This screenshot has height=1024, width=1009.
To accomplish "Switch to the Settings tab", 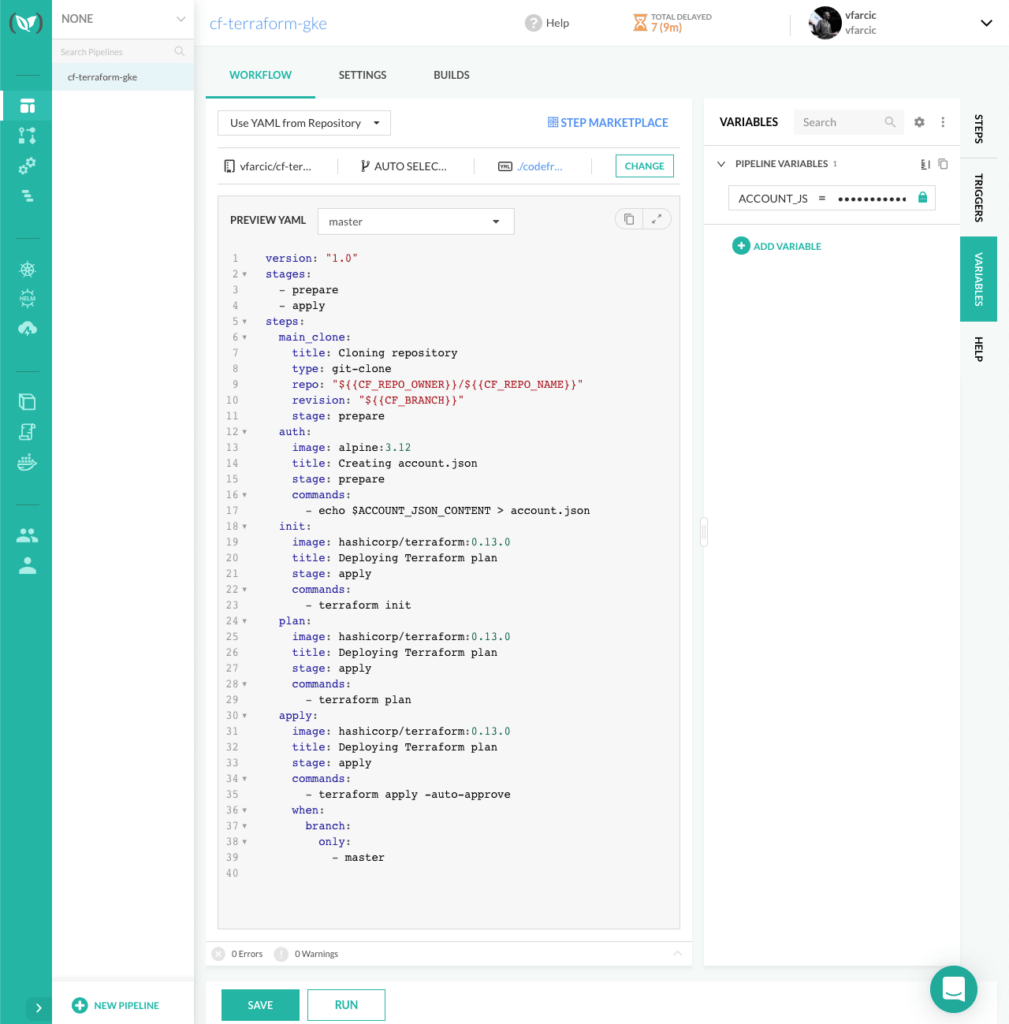I will point(362,75).
